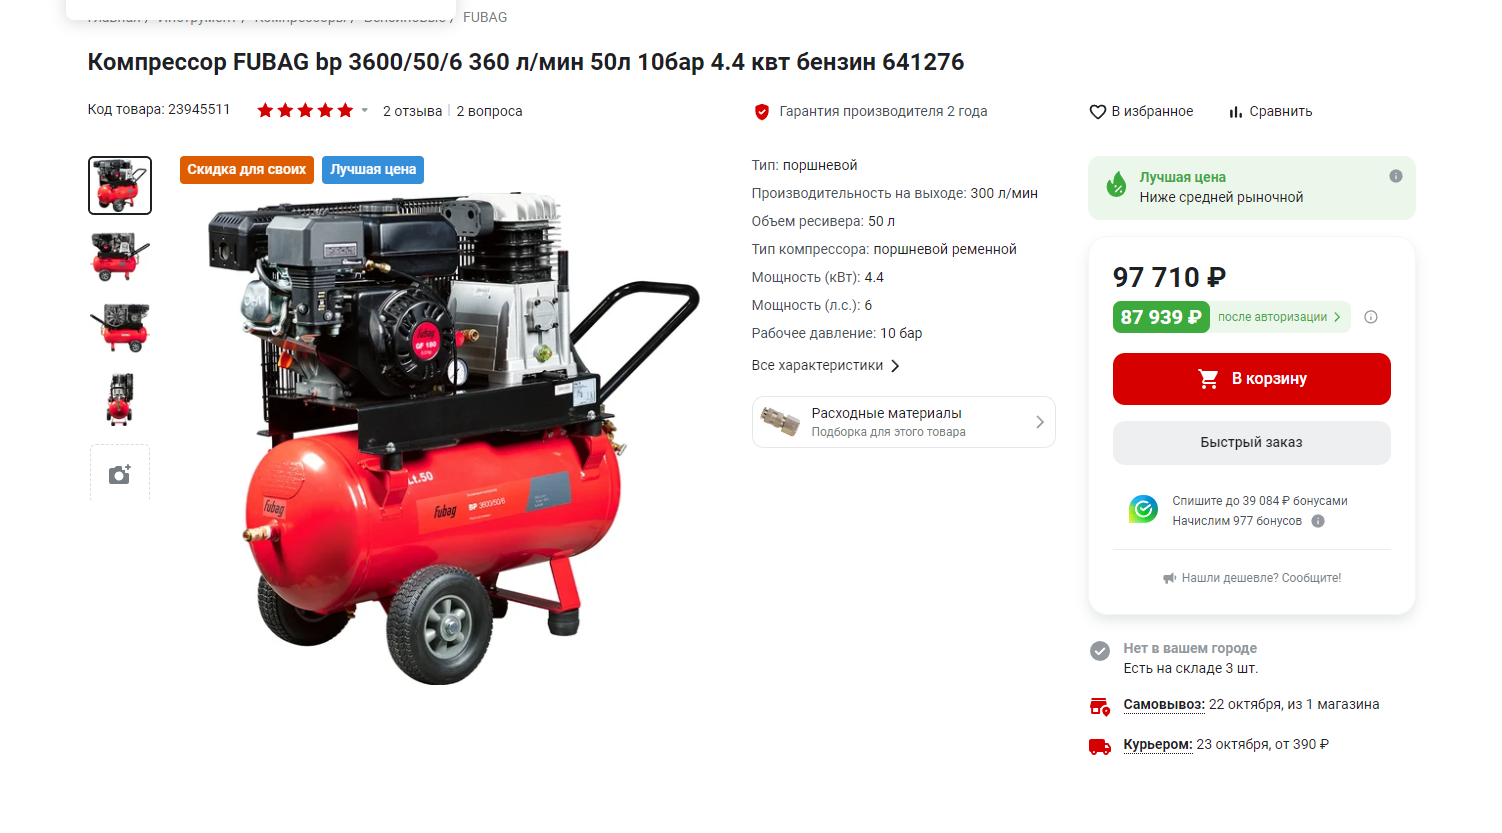The width and height of the screenshot is (1502, 833).
Task: Click the Сравнить compare chart icon
Action: coord(1236,112)
